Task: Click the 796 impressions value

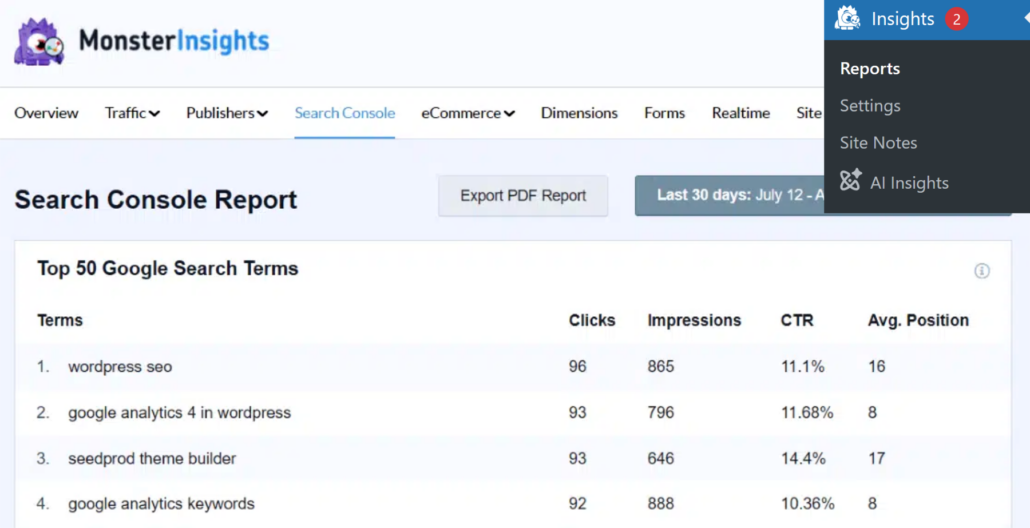Action: [x=661, y=412]
